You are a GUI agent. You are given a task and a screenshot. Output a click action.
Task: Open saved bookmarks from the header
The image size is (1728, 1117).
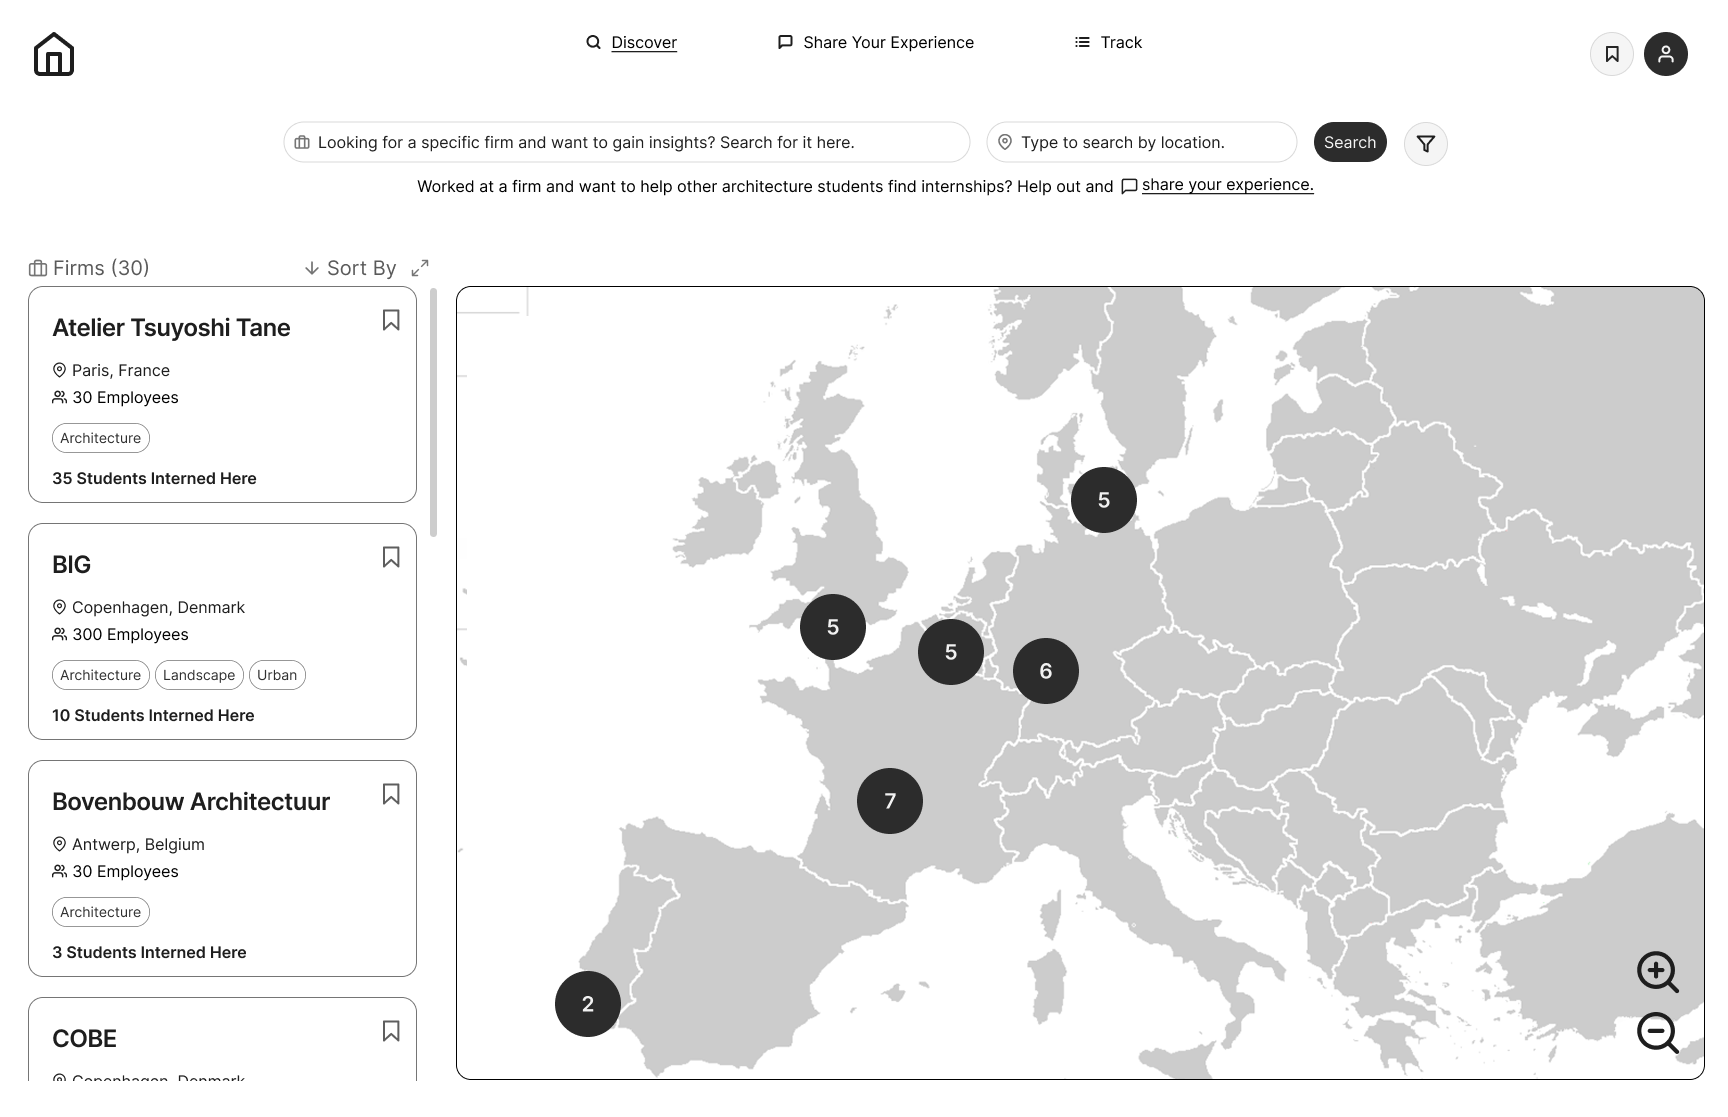1612,54
